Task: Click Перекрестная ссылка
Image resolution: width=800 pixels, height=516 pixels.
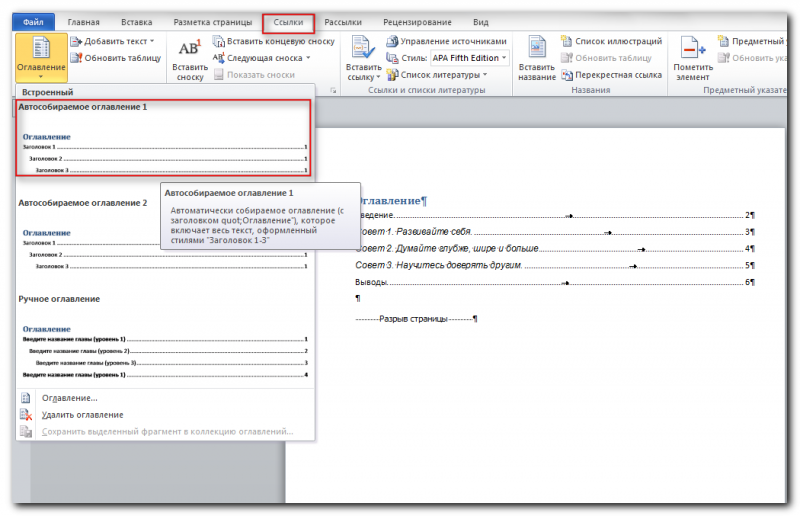Action: click(612, 75)
